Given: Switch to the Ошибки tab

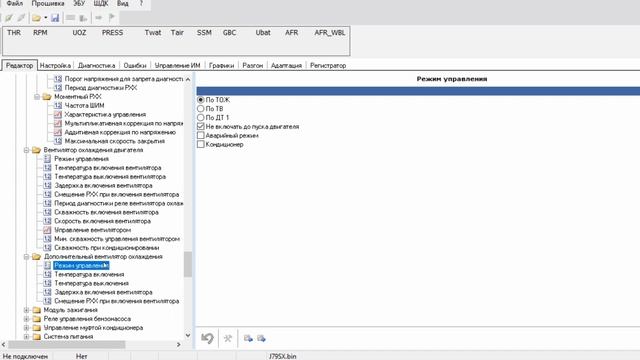Looking at the screenshot, I should tap(135, 65).
